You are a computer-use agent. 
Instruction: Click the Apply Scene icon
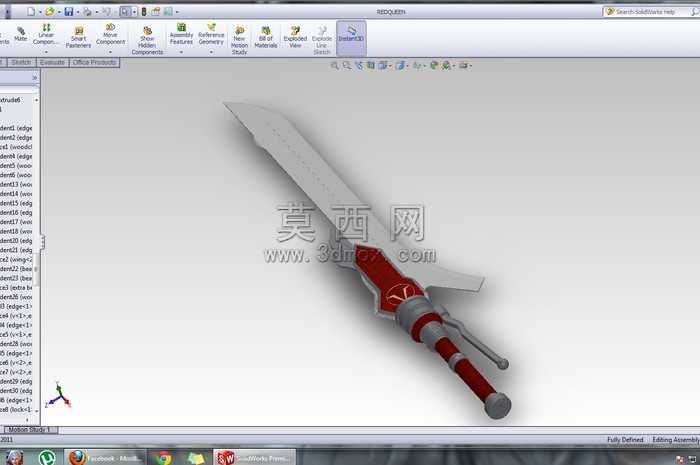446,66
